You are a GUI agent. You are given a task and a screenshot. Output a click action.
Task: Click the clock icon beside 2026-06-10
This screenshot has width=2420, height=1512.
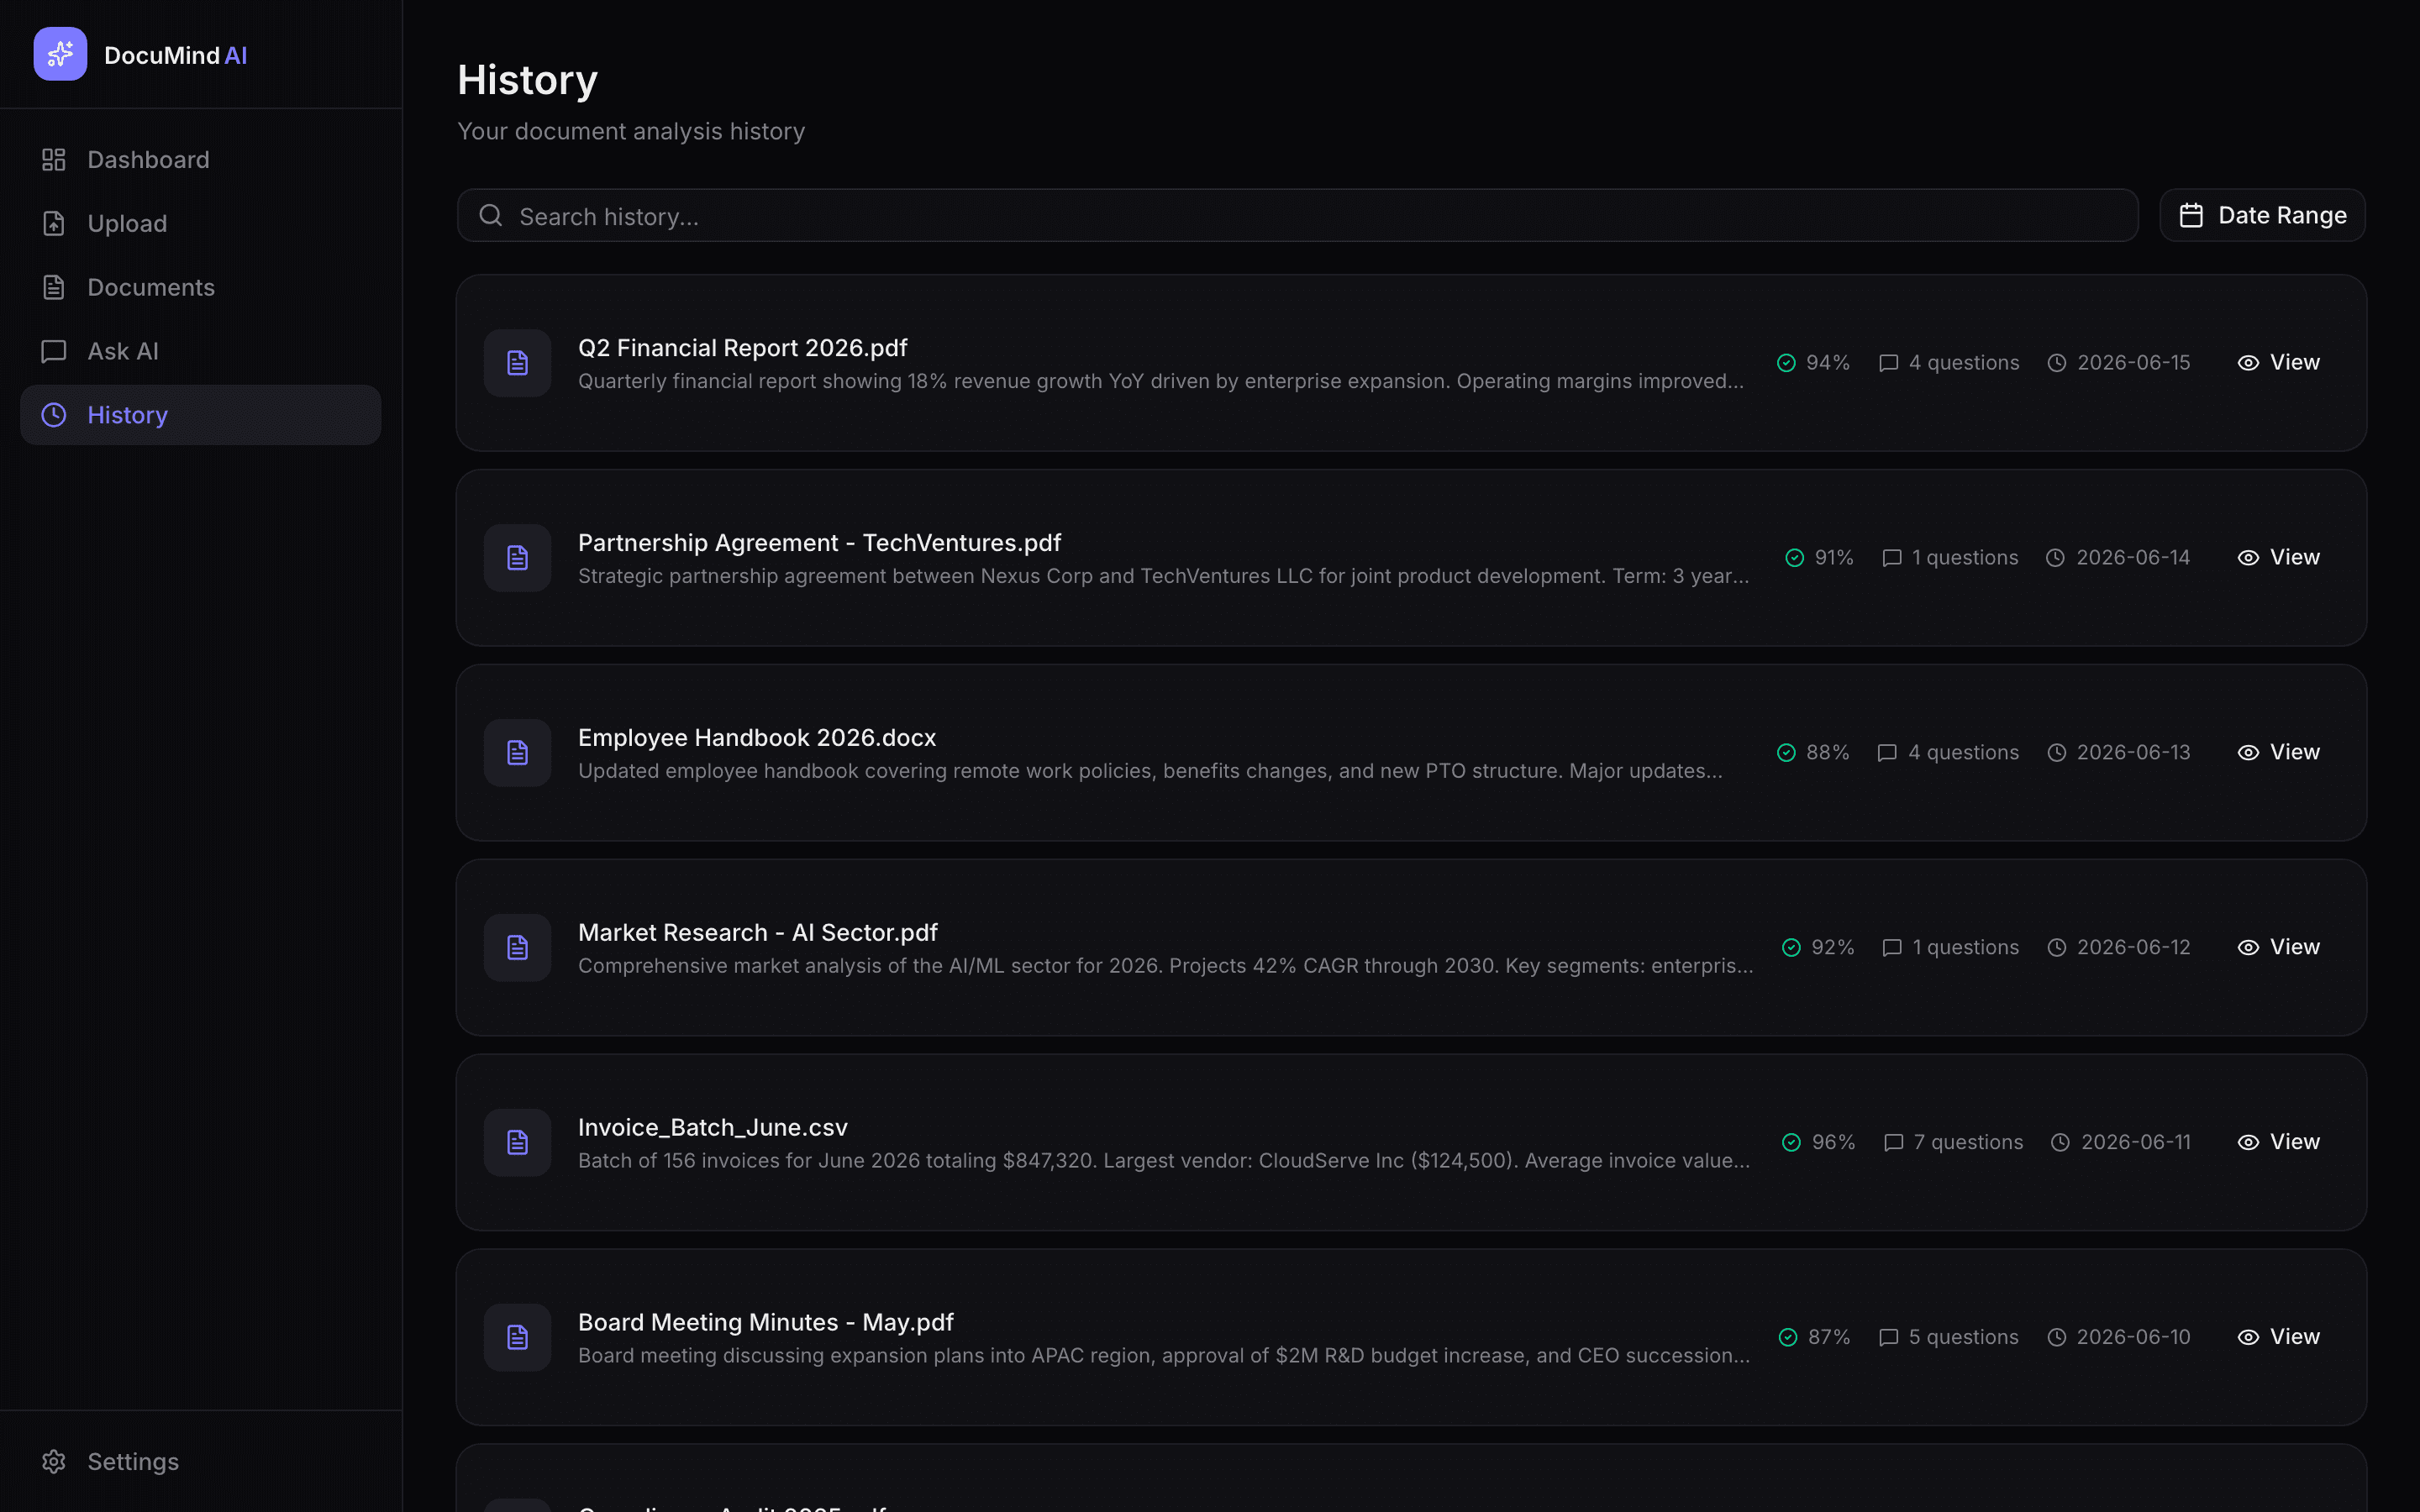tap(2056, 1338)
